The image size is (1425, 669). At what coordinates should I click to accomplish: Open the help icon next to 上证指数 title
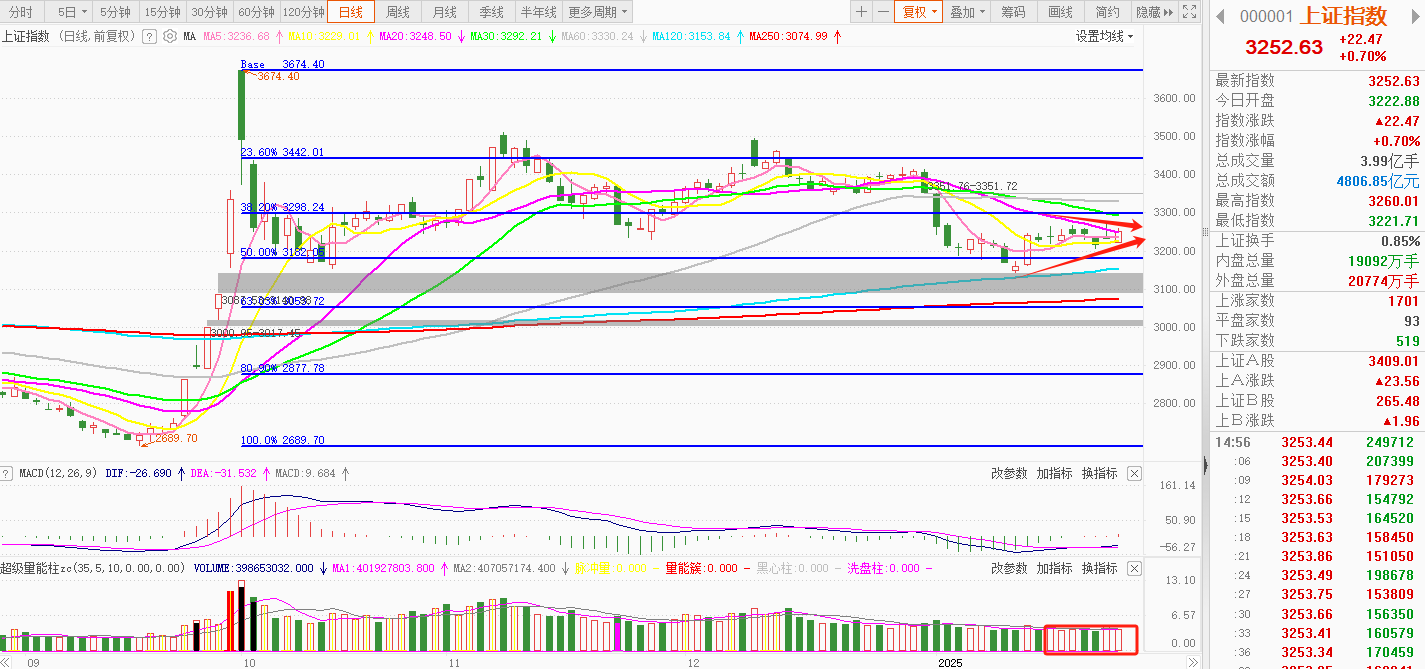149,36
